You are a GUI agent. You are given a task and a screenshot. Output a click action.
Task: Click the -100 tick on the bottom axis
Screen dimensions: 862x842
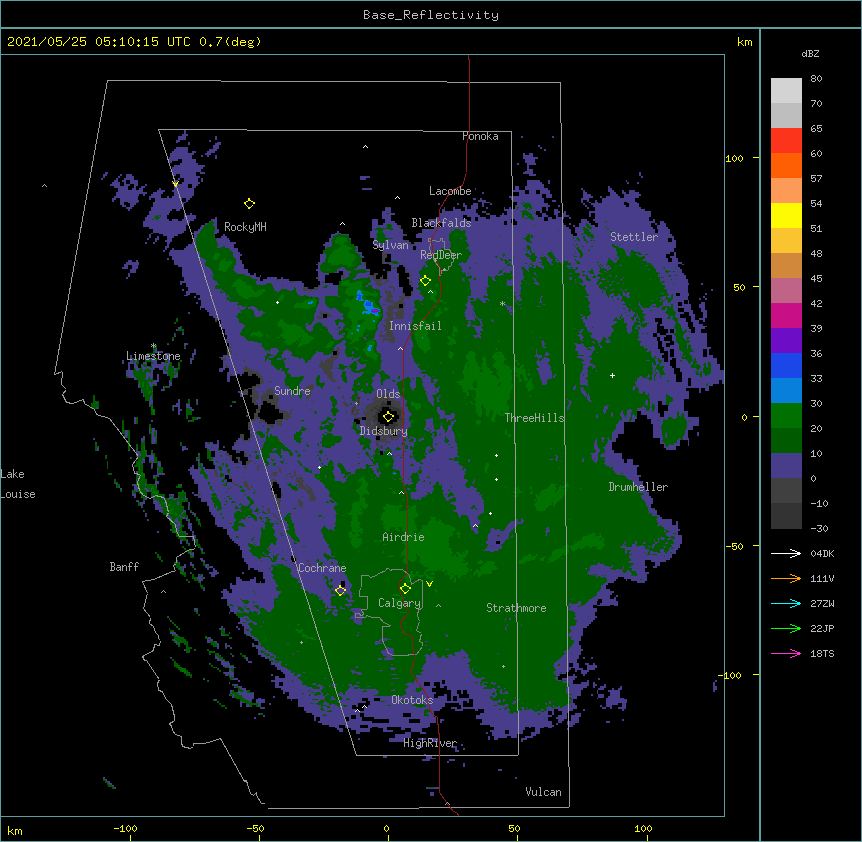[x=125, y=828]
